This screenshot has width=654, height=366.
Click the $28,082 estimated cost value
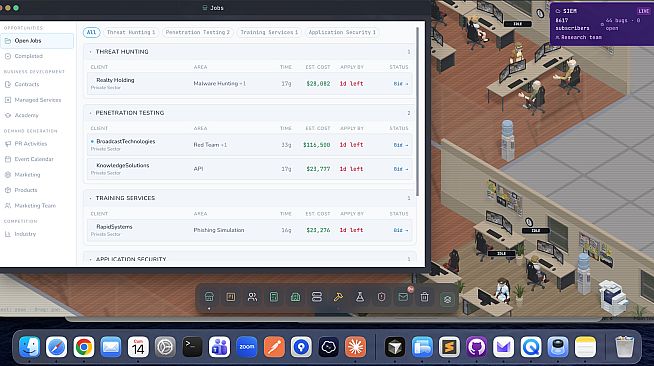click(x=318, y=84)
